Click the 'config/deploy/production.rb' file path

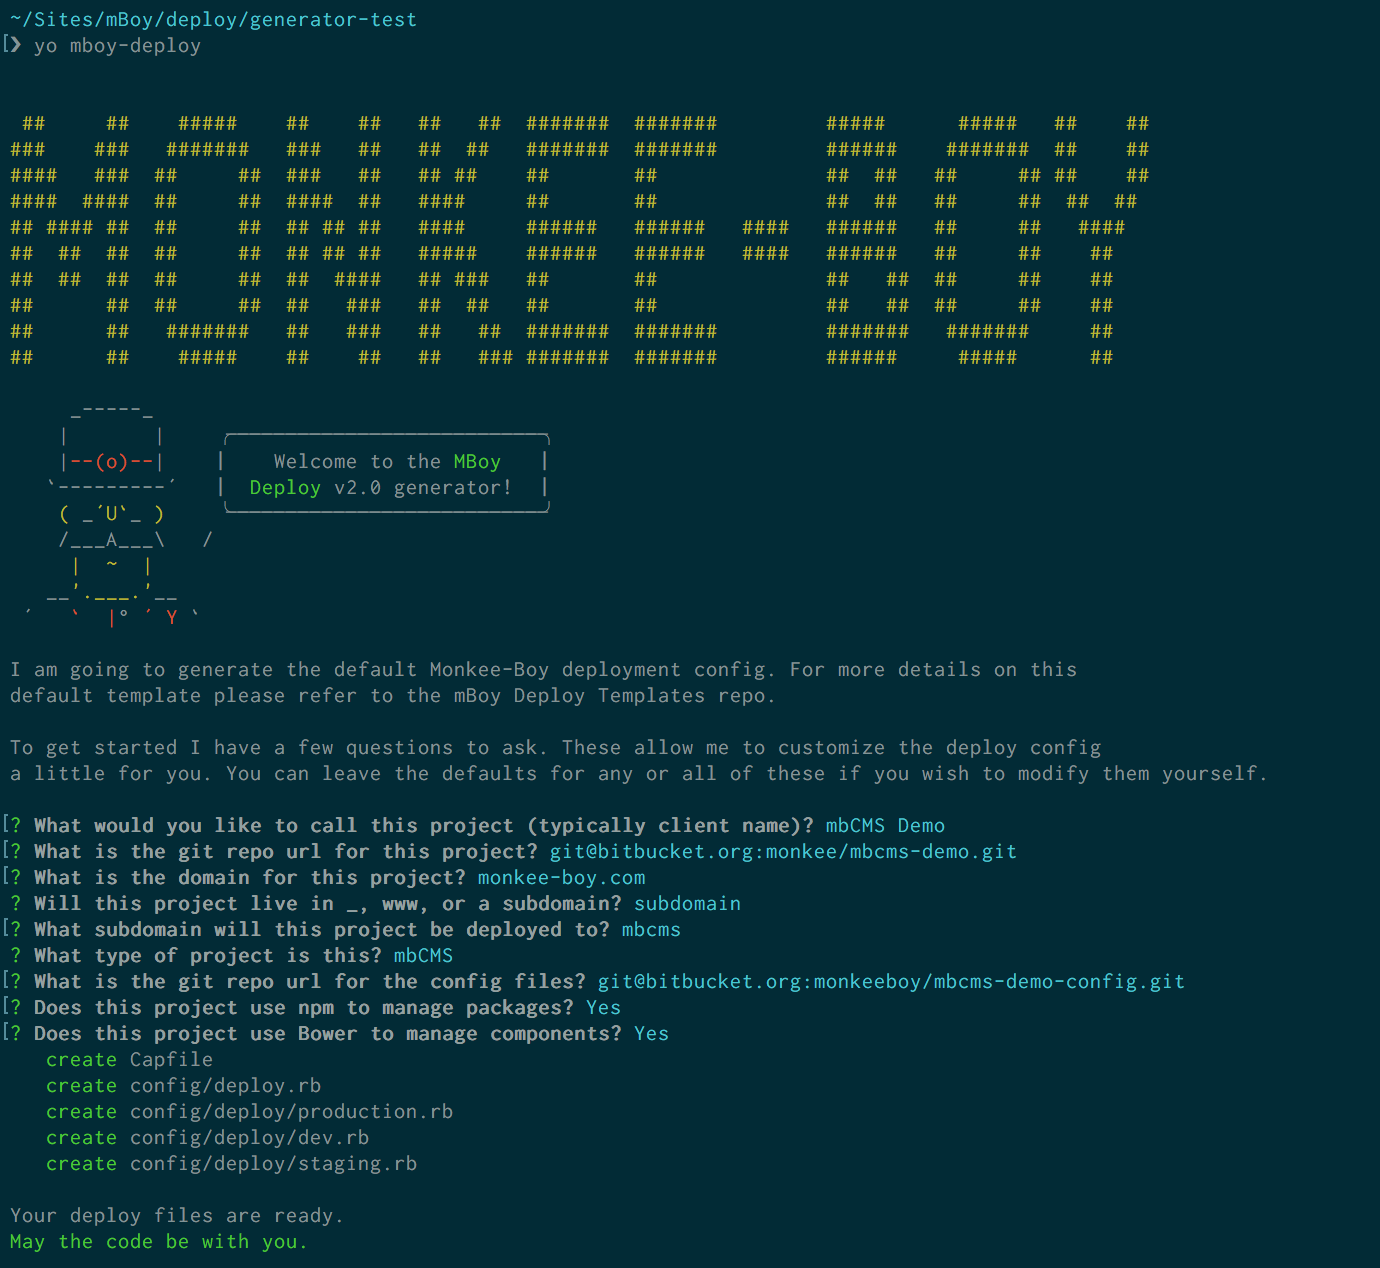click(x=291, y=1112)
